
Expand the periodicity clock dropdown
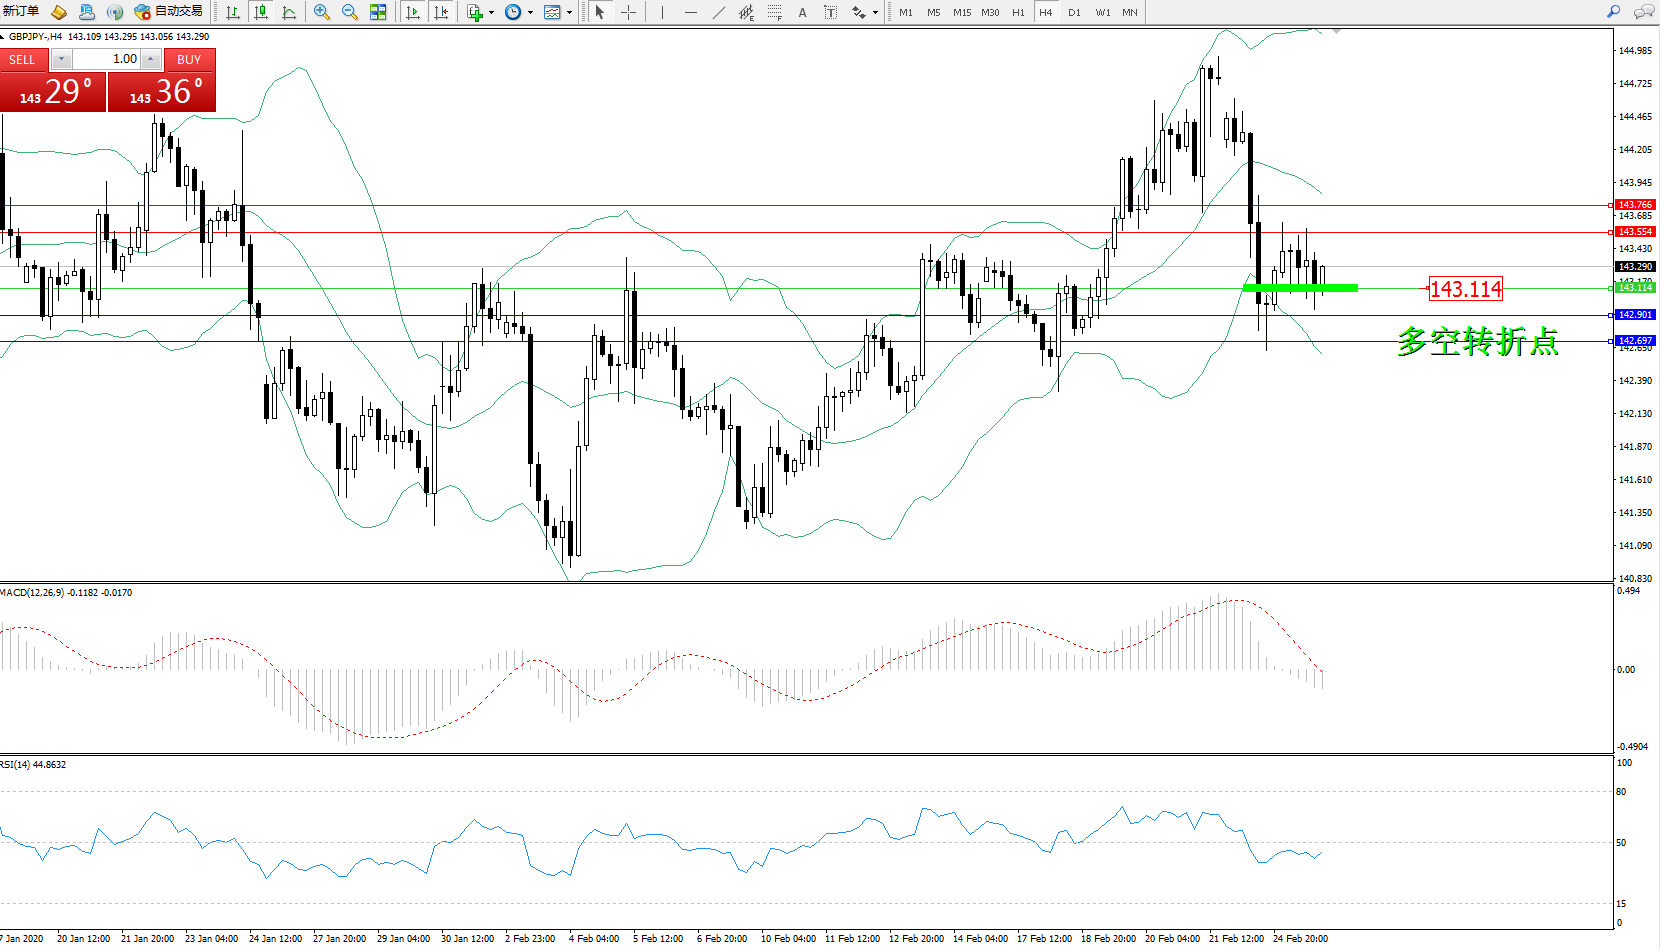[530, 13]
